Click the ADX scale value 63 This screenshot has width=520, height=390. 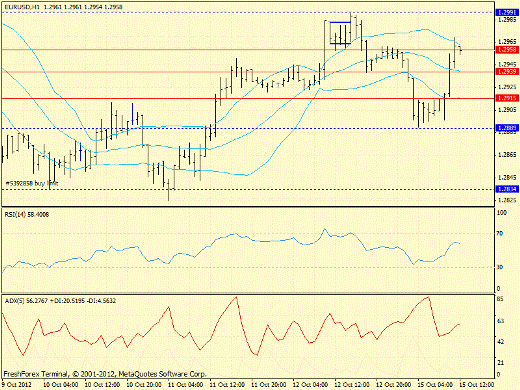500,321
